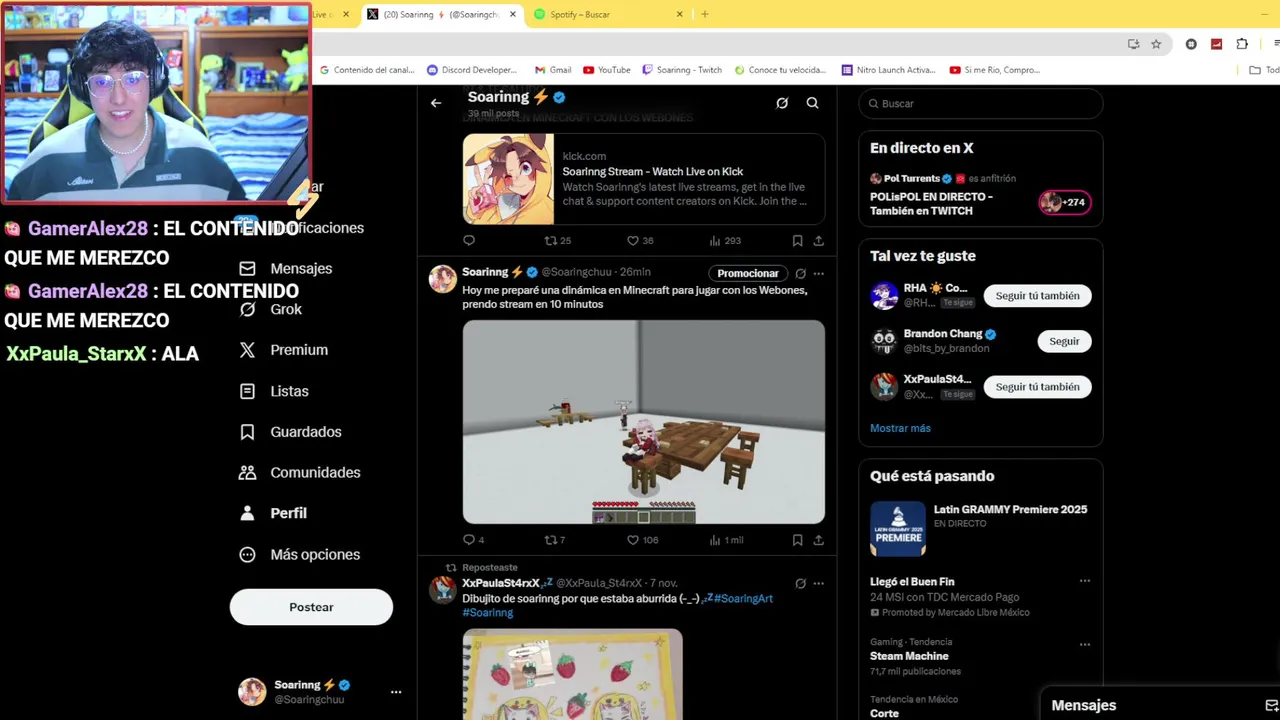
Task: Open Perfil in the sidebar
Action: [x=274, y=513]
